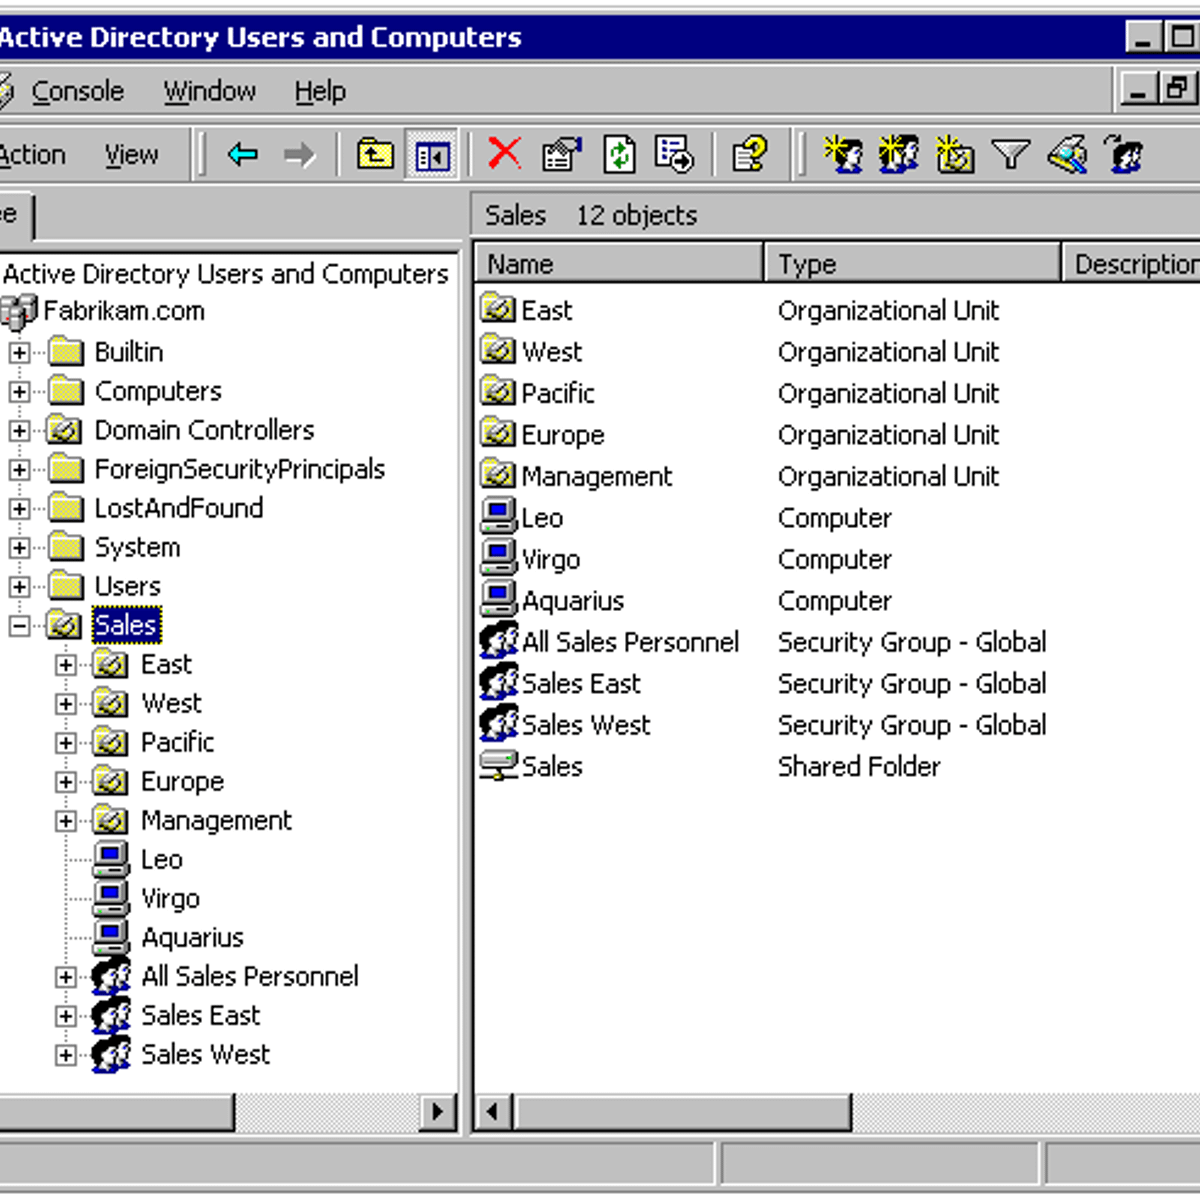Expand the All Sales Personnel group node
1200x1200 pixels.
[x=64, y=976]
